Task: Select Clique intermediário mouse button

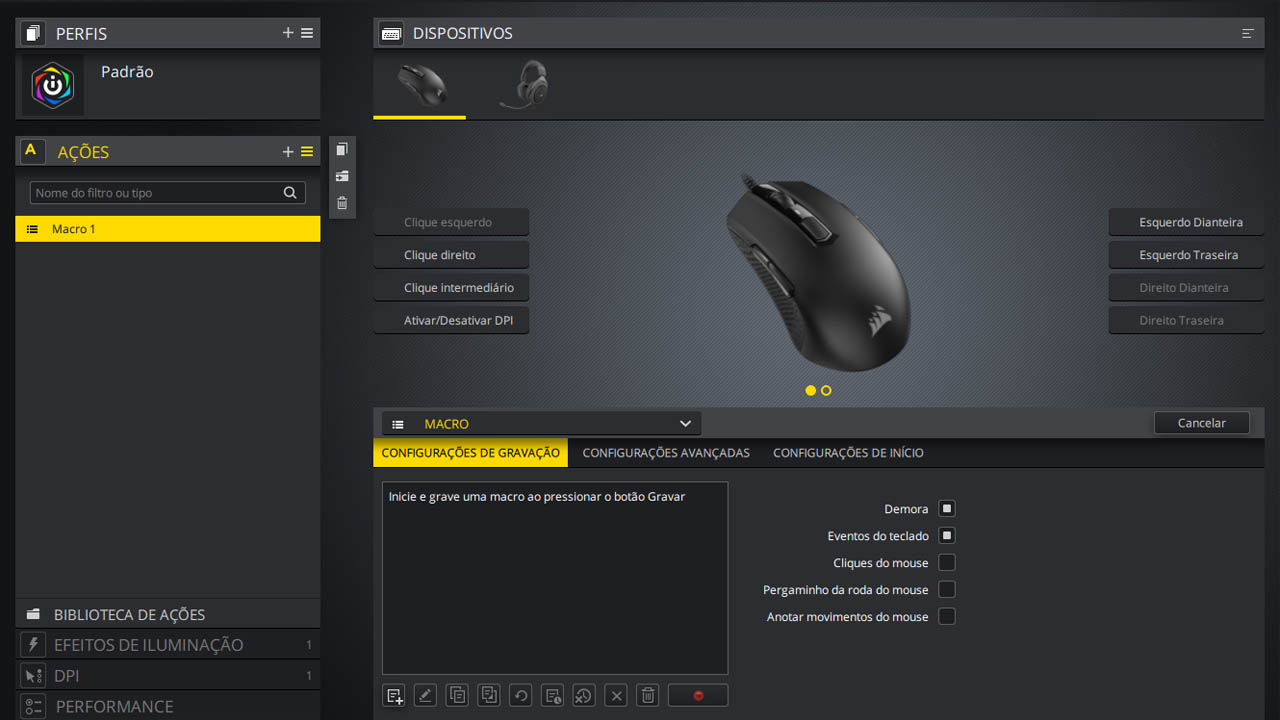Action: click(451, 288)
